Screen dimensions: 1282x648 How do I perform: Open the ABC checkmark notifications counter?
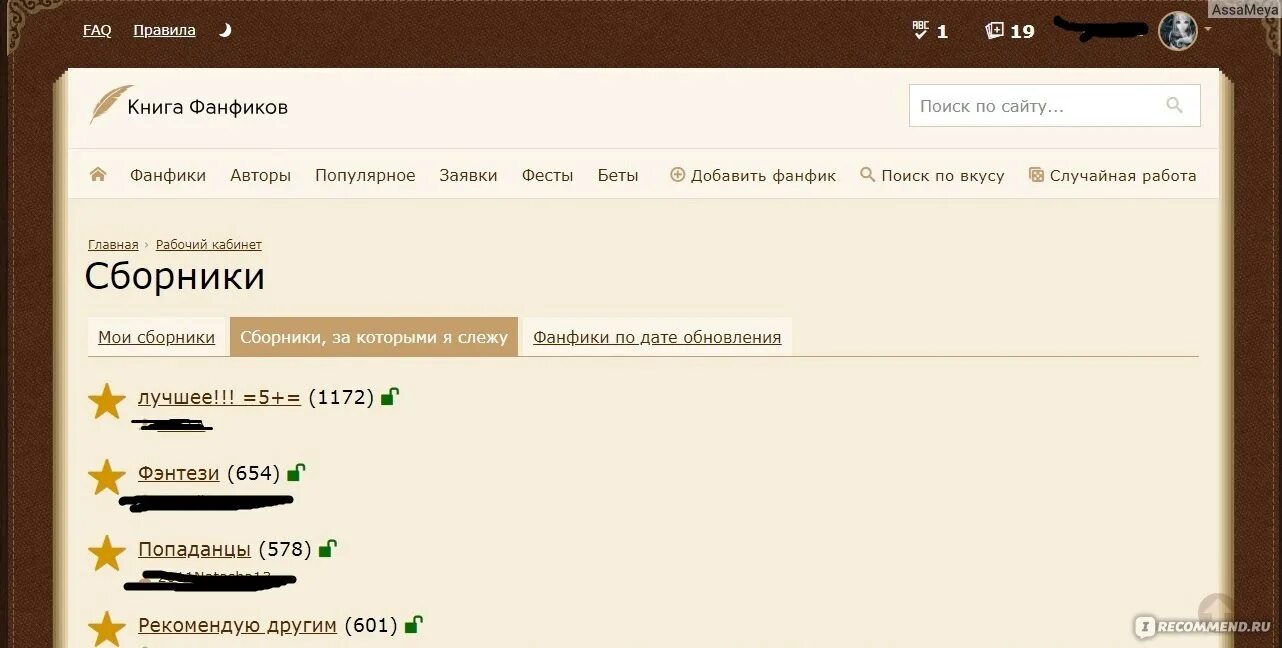tap(930, 31)
